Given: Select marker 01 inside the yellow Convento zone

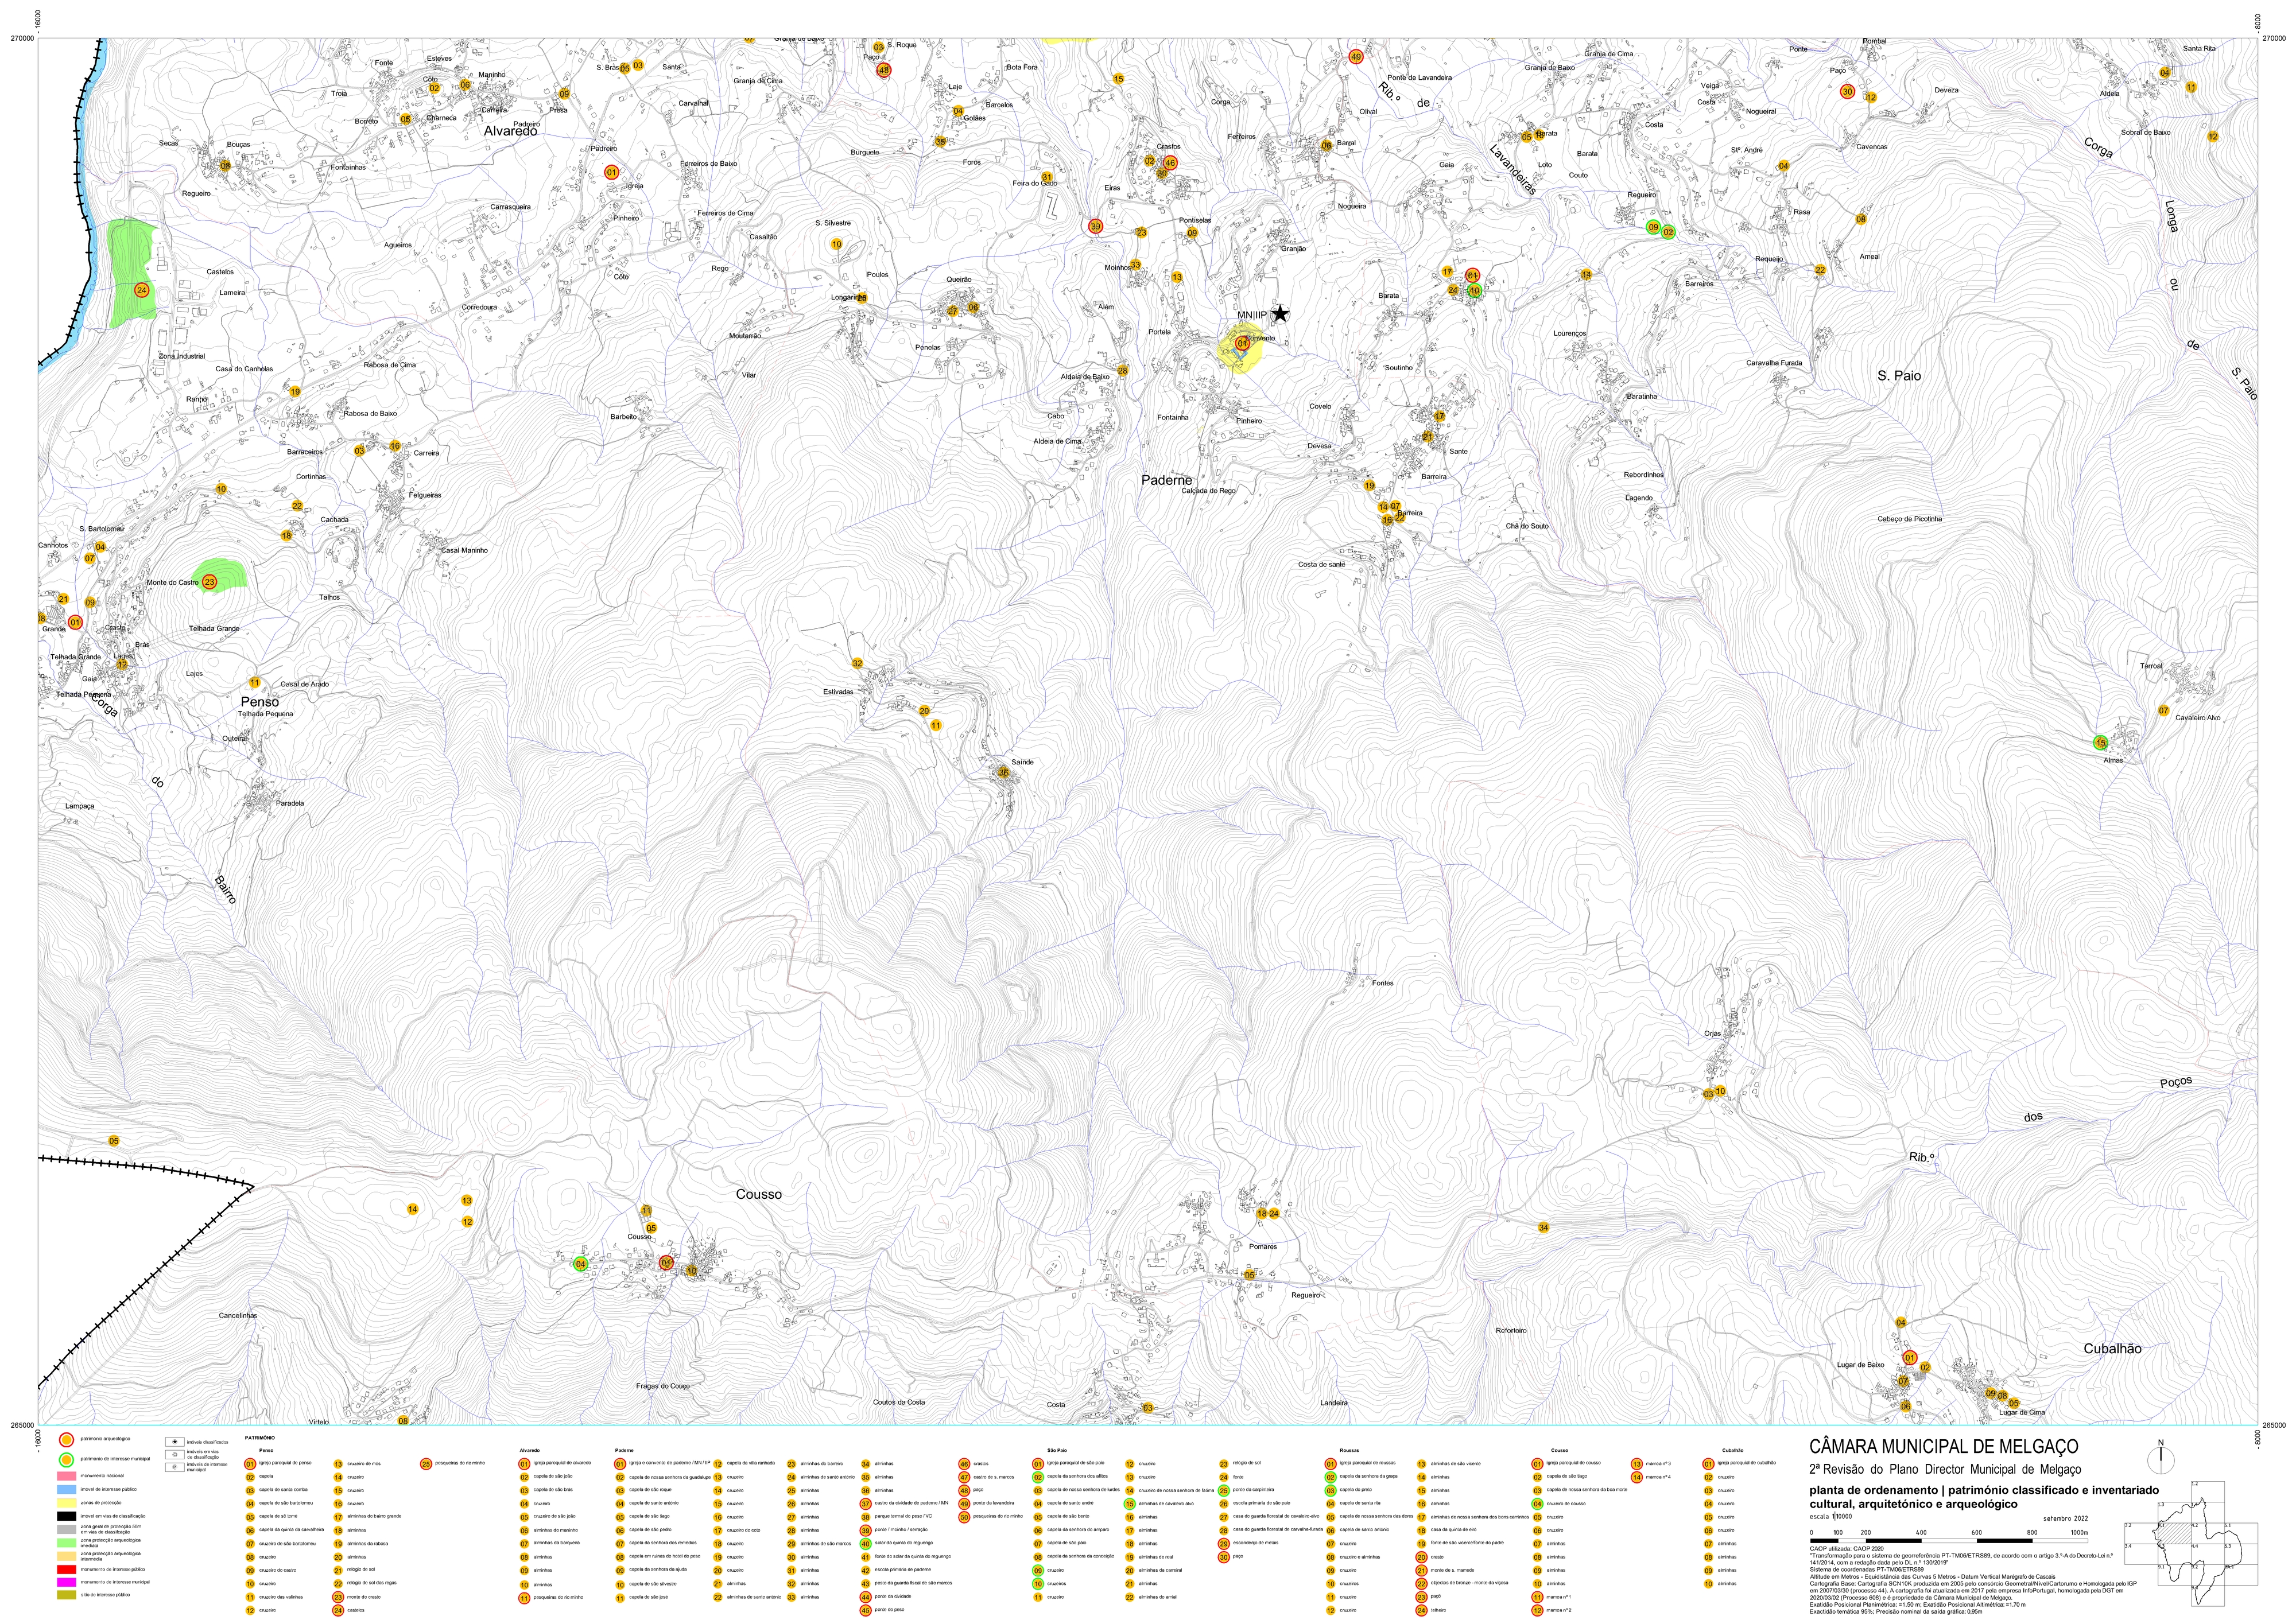Looking at the screenshot, I should pyautogui.click(x=1242, y=343).
